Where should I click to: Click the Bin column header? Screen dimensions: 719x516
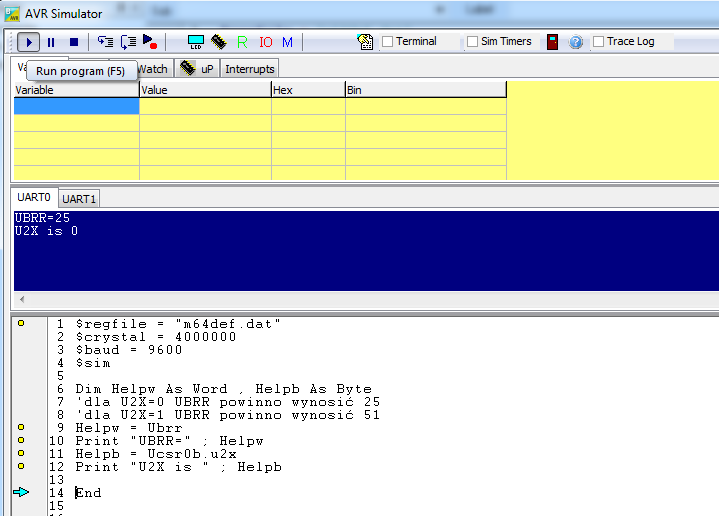coord(426,90)
